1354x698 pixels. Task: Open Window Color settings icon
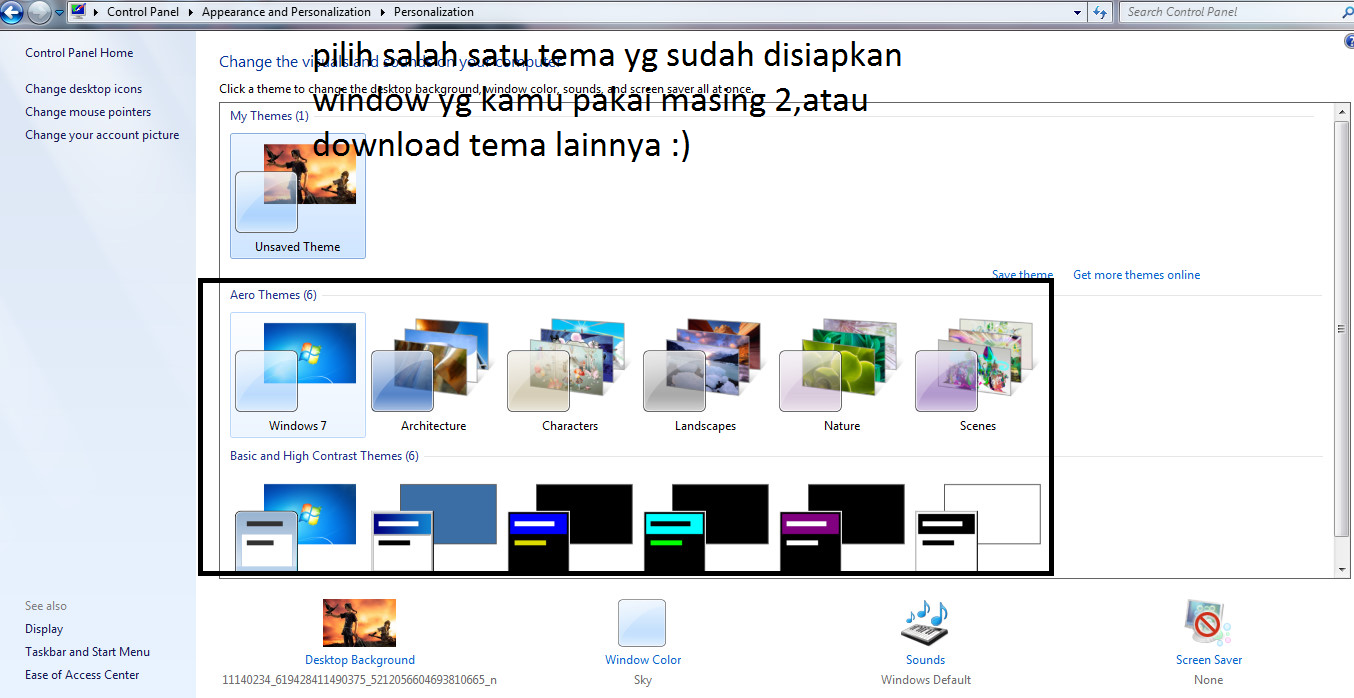pos(642,622)
